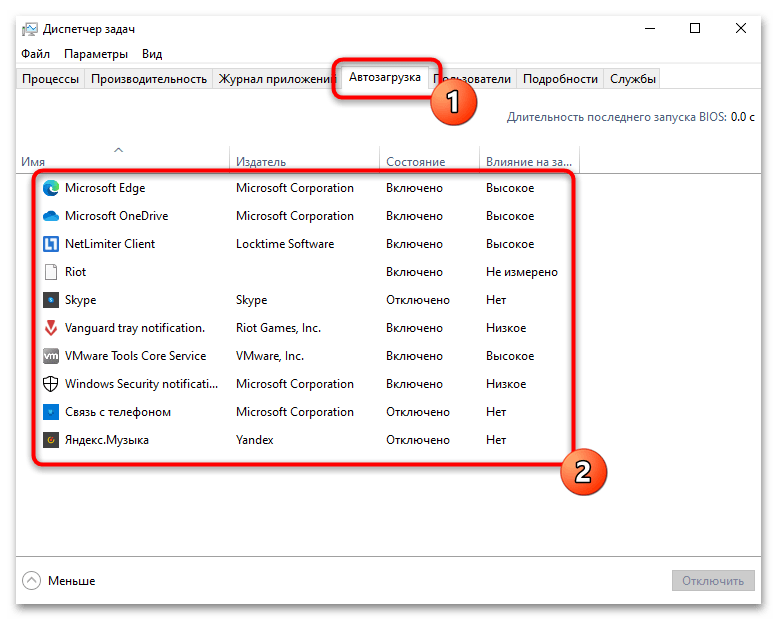777x620 pixels.
Task: Switch to the Производительность tab
Action: (149, 79)
